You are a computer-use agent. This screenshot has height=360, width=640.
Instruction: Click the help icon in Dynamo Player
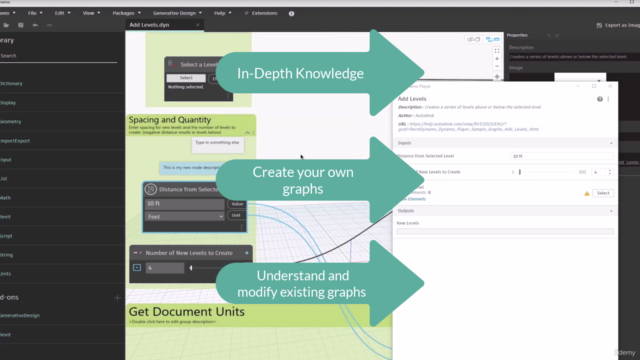(x=600, y=99)
